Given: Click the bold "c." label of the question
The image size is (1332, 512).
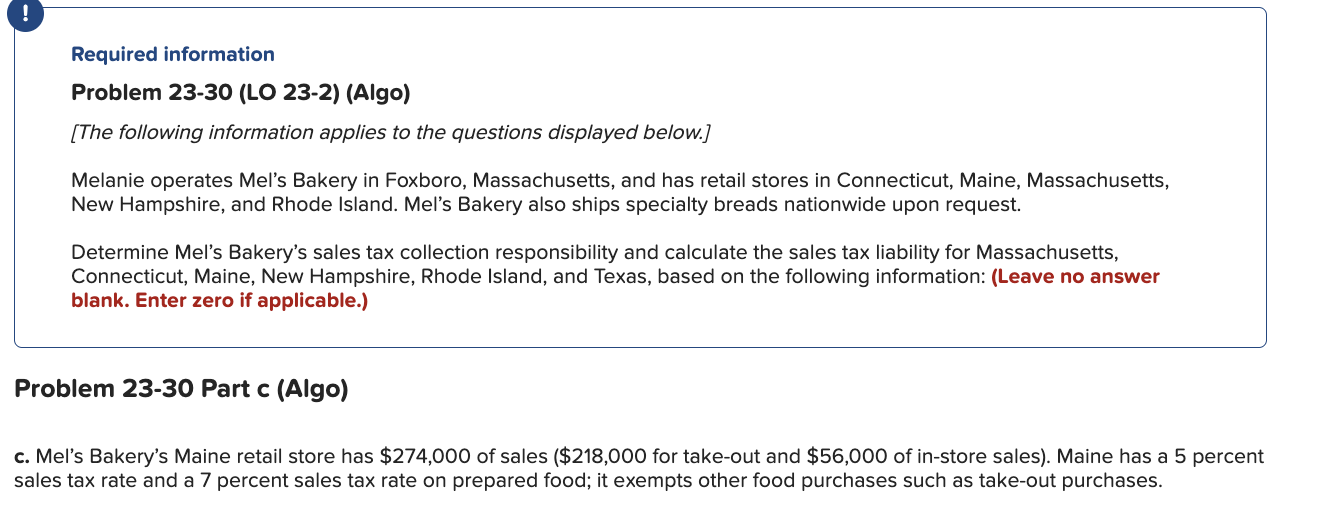Looking at the screenshot, I should click(x=23, y=457).
